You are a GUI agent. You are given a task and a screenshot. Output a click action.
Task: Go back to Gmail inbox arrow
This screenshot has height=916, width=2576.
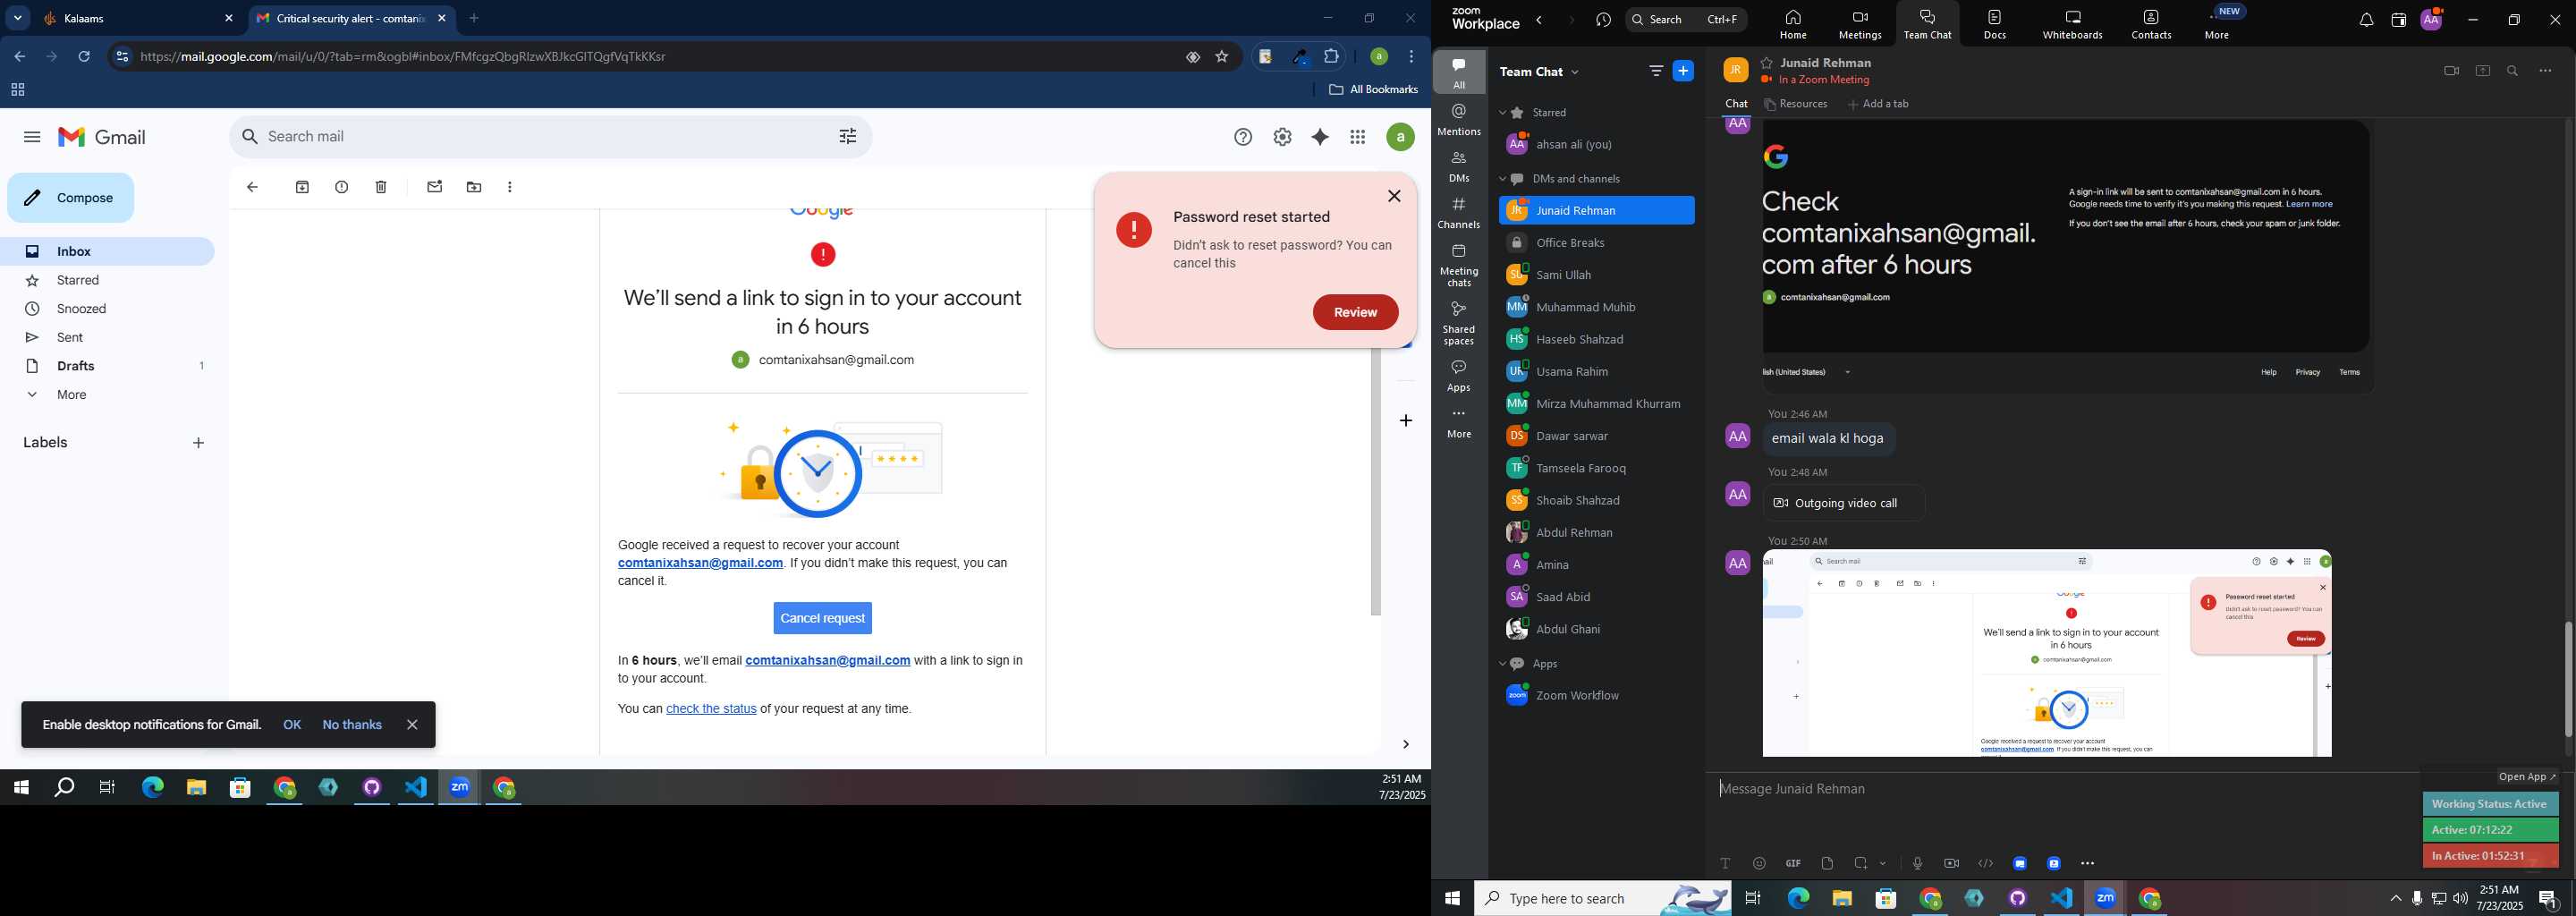tap(252, 187)
